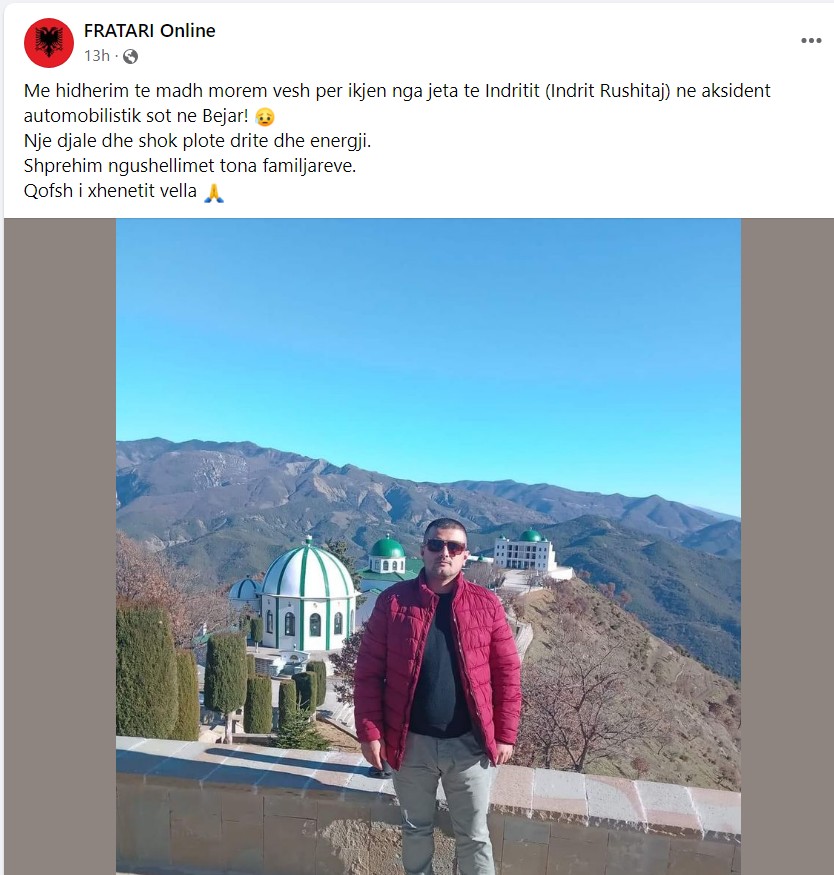The height and width of the screenshot is (875, 834).
Task: Open the post's 13h timestamp link
Action: pos(97,56)
